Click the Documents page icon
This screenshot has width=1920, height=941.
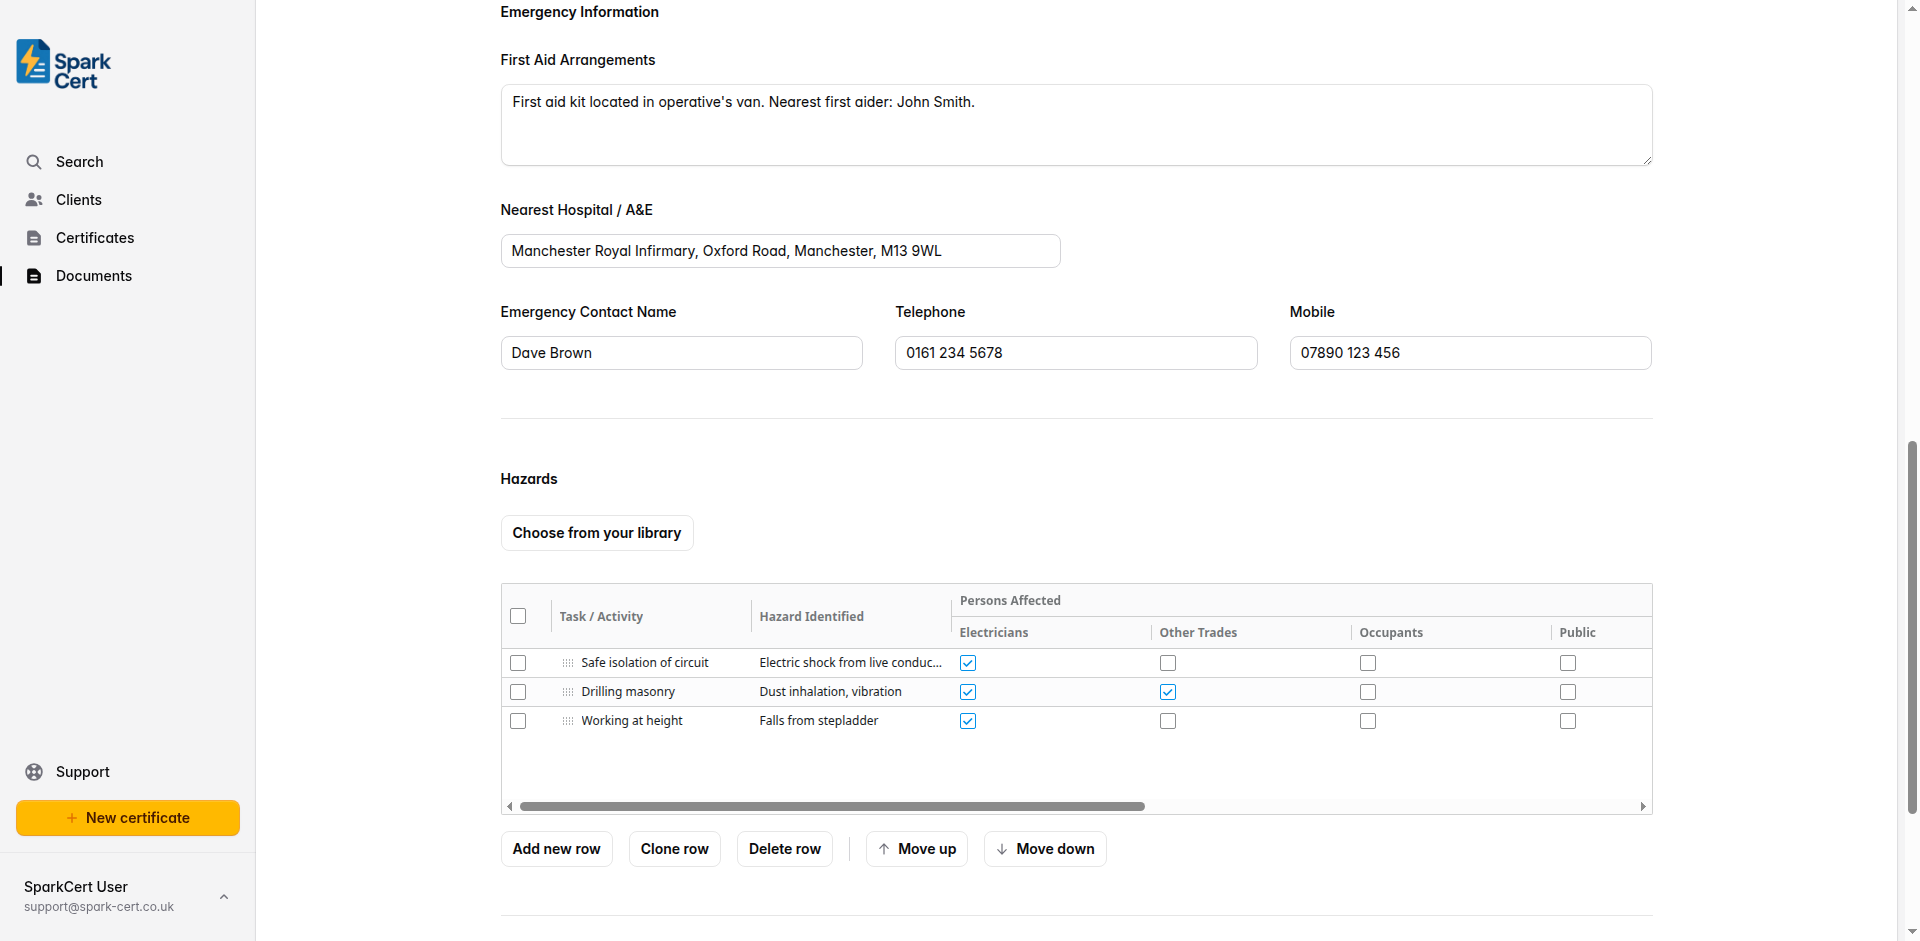(34, 275)
